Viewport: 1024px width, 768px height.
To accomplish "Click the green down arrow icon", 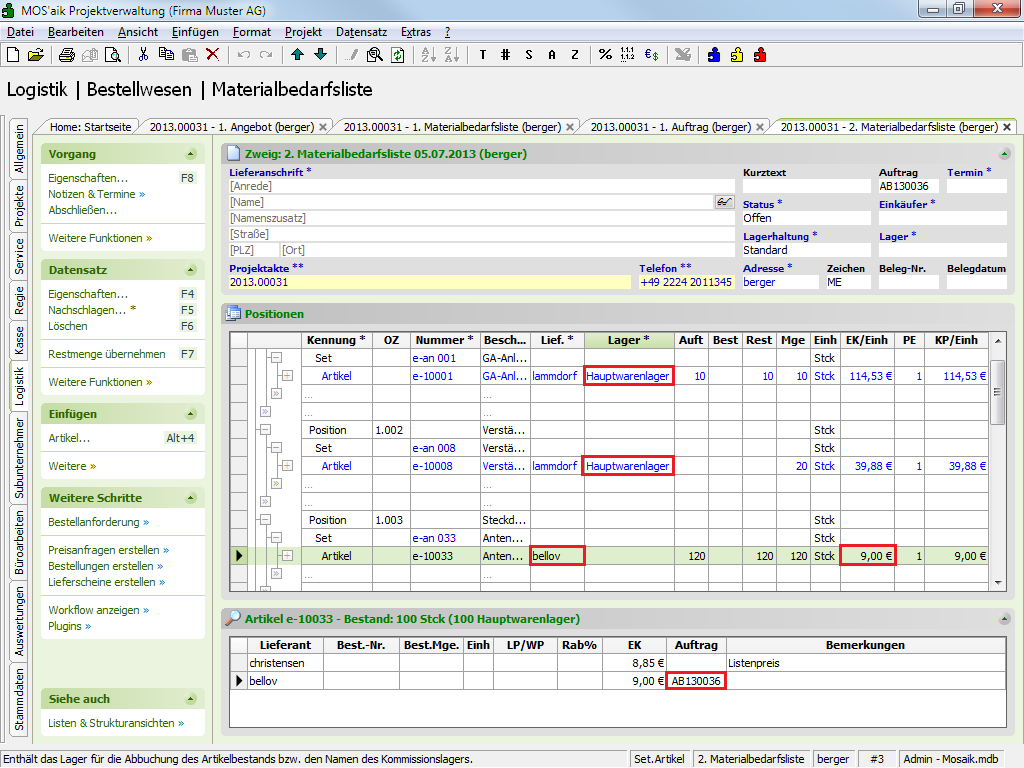I will [x=321, y=55].
